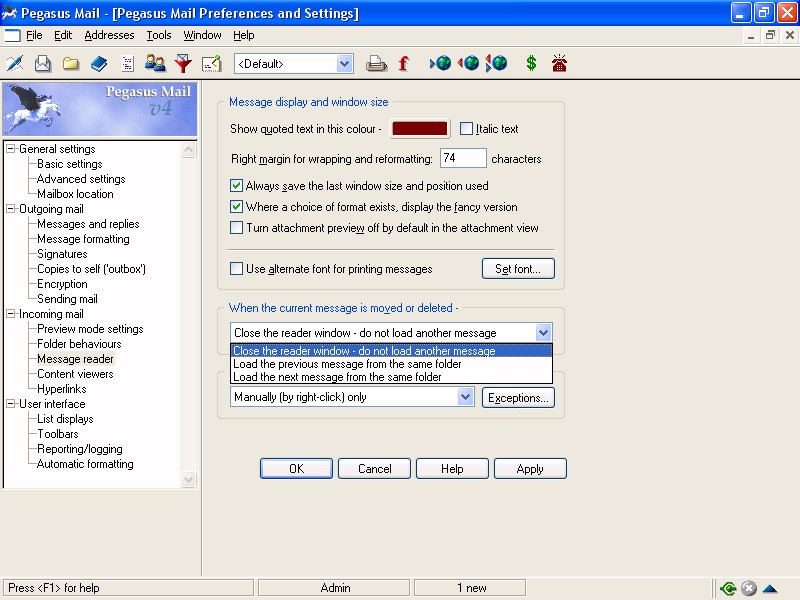The height and width of the screenshot is (600, 800).
Task: Click Pegasus Mail winged horse title icon
Action: pos(9,13)
